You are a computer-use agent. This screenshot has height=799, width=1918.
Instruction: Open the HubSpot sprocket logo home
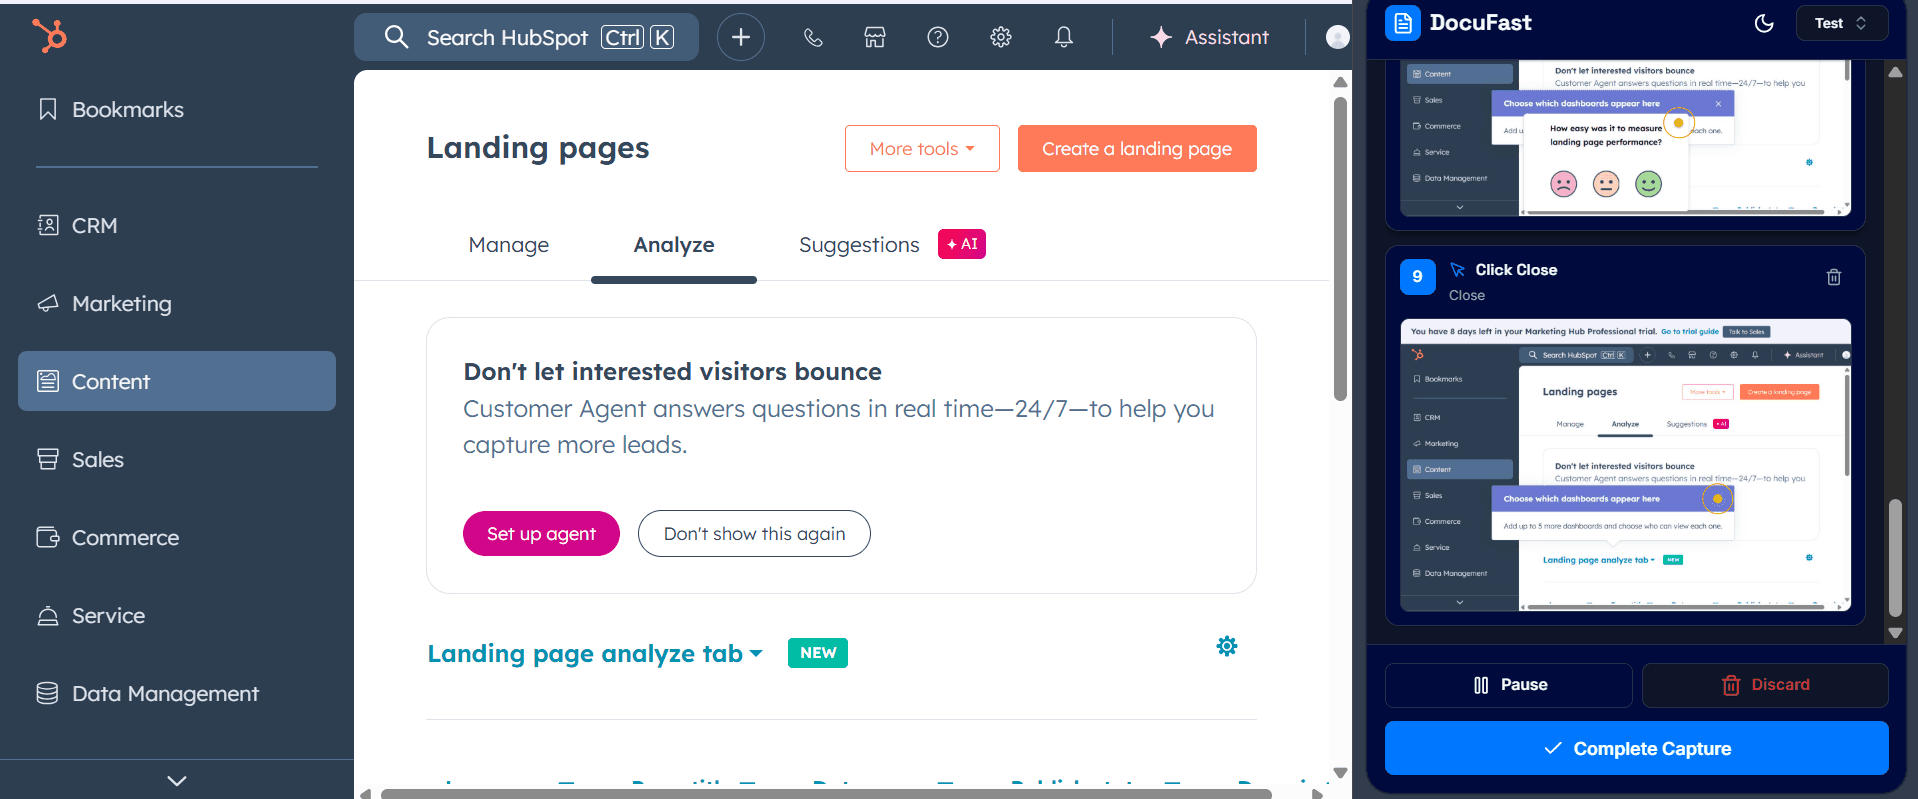(x=49, y=36)
